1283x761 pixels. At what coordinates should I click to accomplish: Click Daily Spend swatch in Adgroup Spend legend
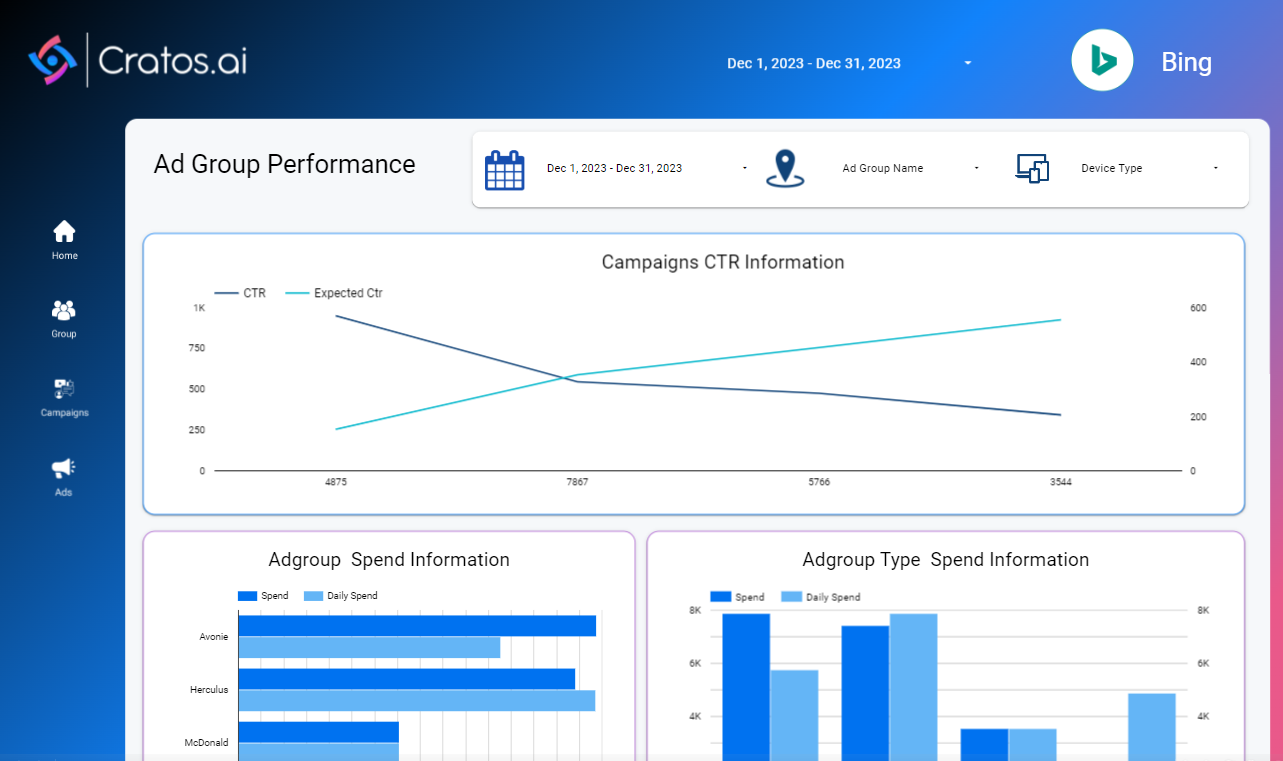click(x=313, y=596)
